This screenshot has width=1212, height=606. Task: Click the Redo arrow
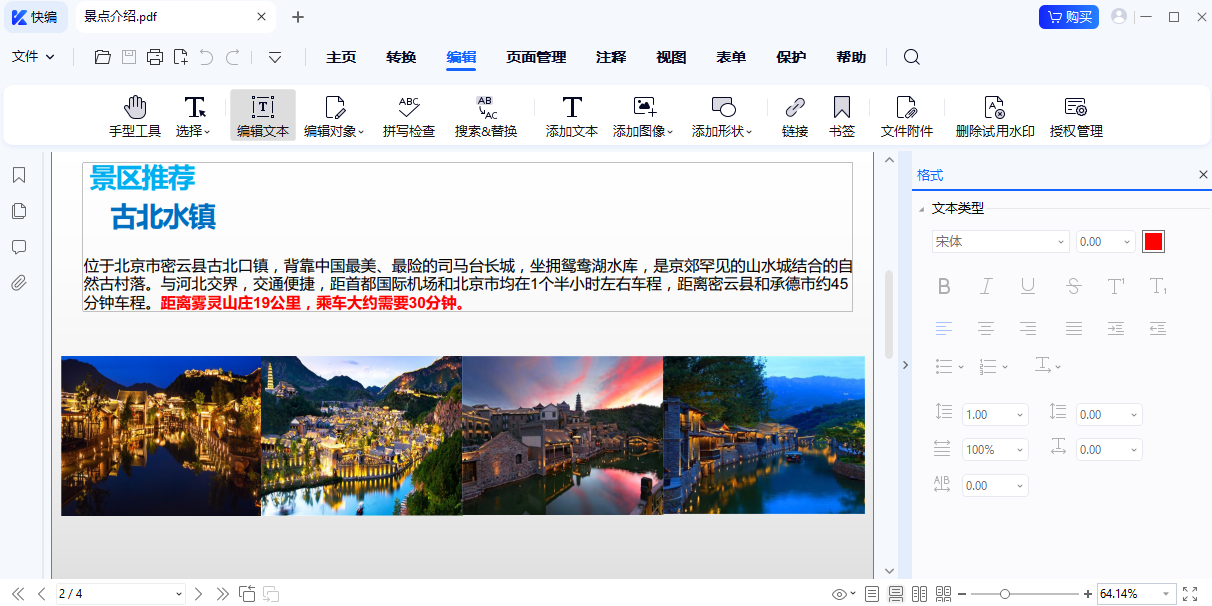(x=233, y=57)
